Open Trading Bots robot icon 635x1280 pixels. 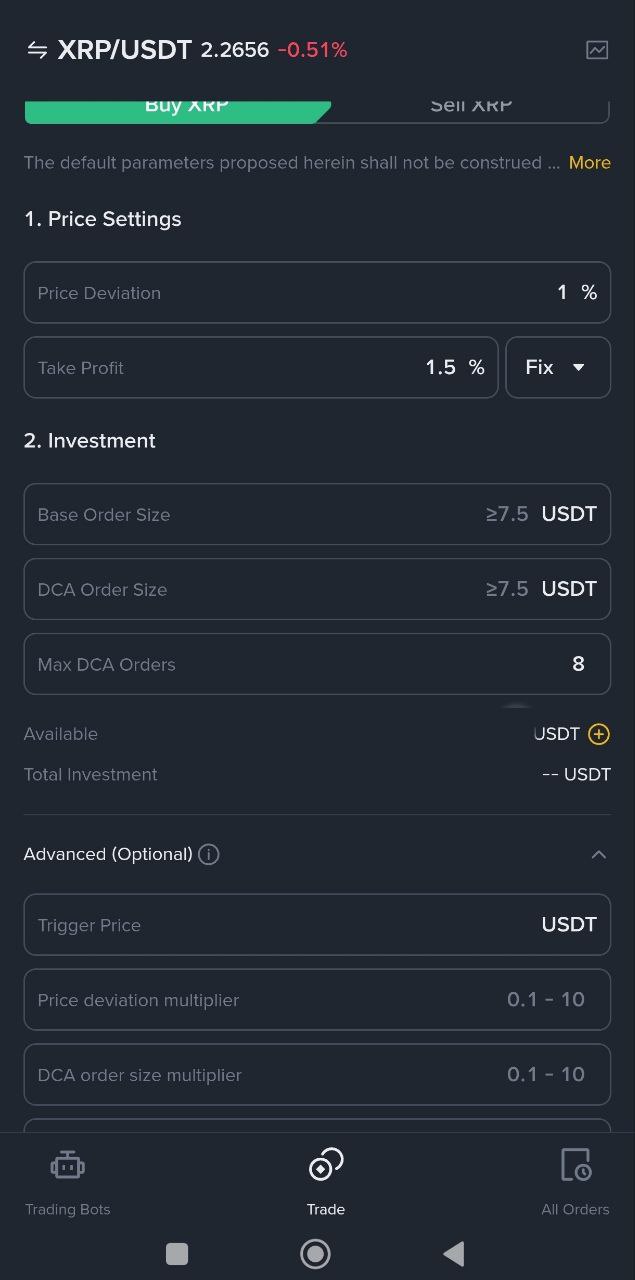[67, 1166]
